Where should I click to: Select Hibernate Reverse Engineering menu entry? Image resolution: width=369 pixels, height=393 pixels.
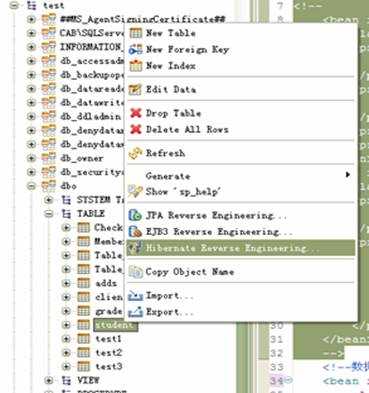pyautogui.click(x=240, y=248)
